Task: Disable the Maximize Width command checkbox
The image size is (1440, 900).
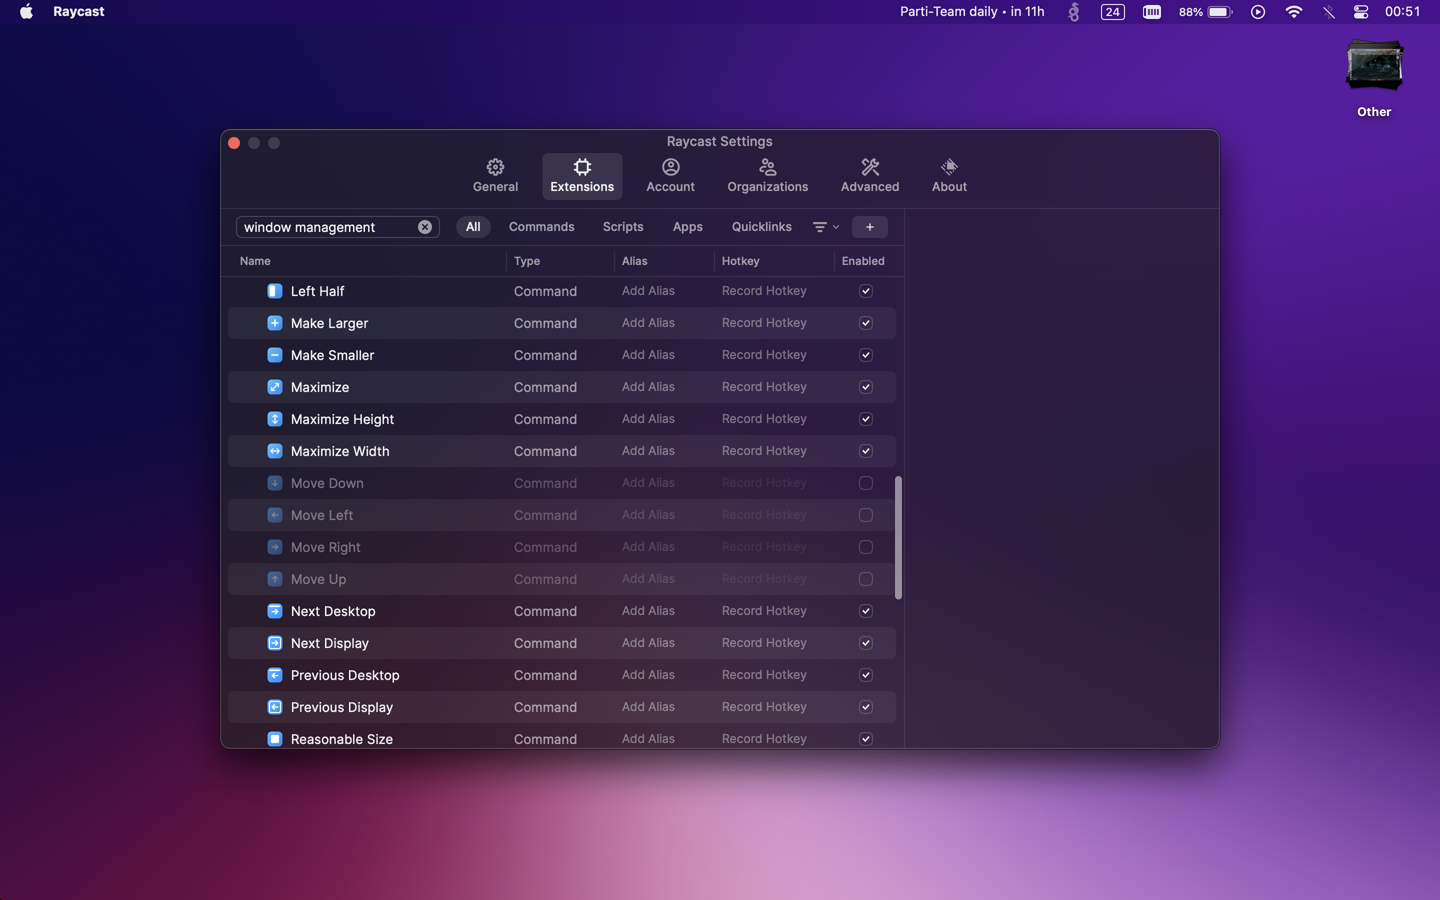Action: [x=866, y=451]
